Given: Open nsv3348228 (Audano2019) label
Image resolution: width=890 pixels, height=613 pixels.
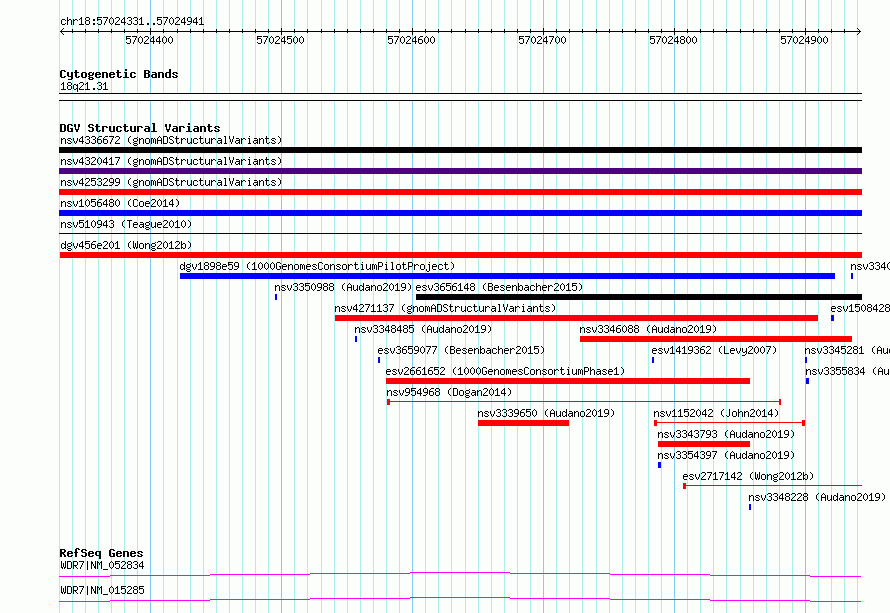Looking at the screenshot, I should coord(817,497).
